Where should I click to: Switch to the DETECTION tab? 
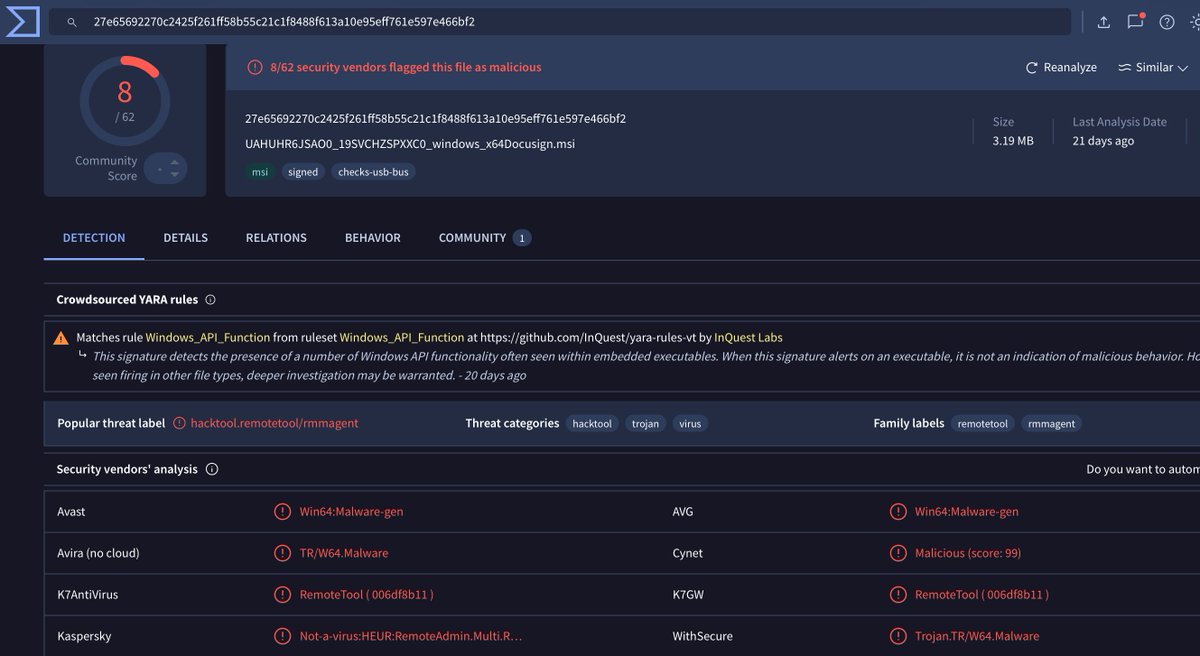pyautogui.click(x=94, y=238)
